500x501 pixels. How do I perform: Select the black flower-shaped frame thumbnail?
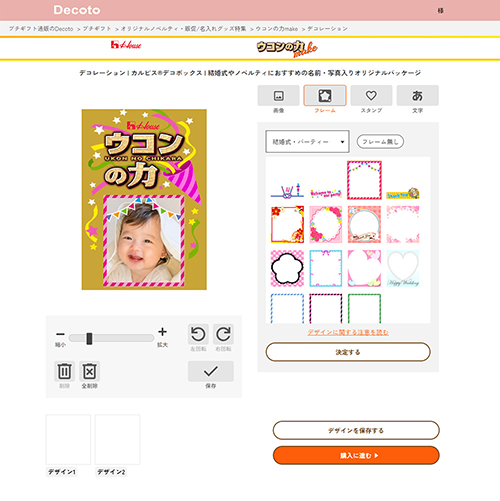click(287, 268)
